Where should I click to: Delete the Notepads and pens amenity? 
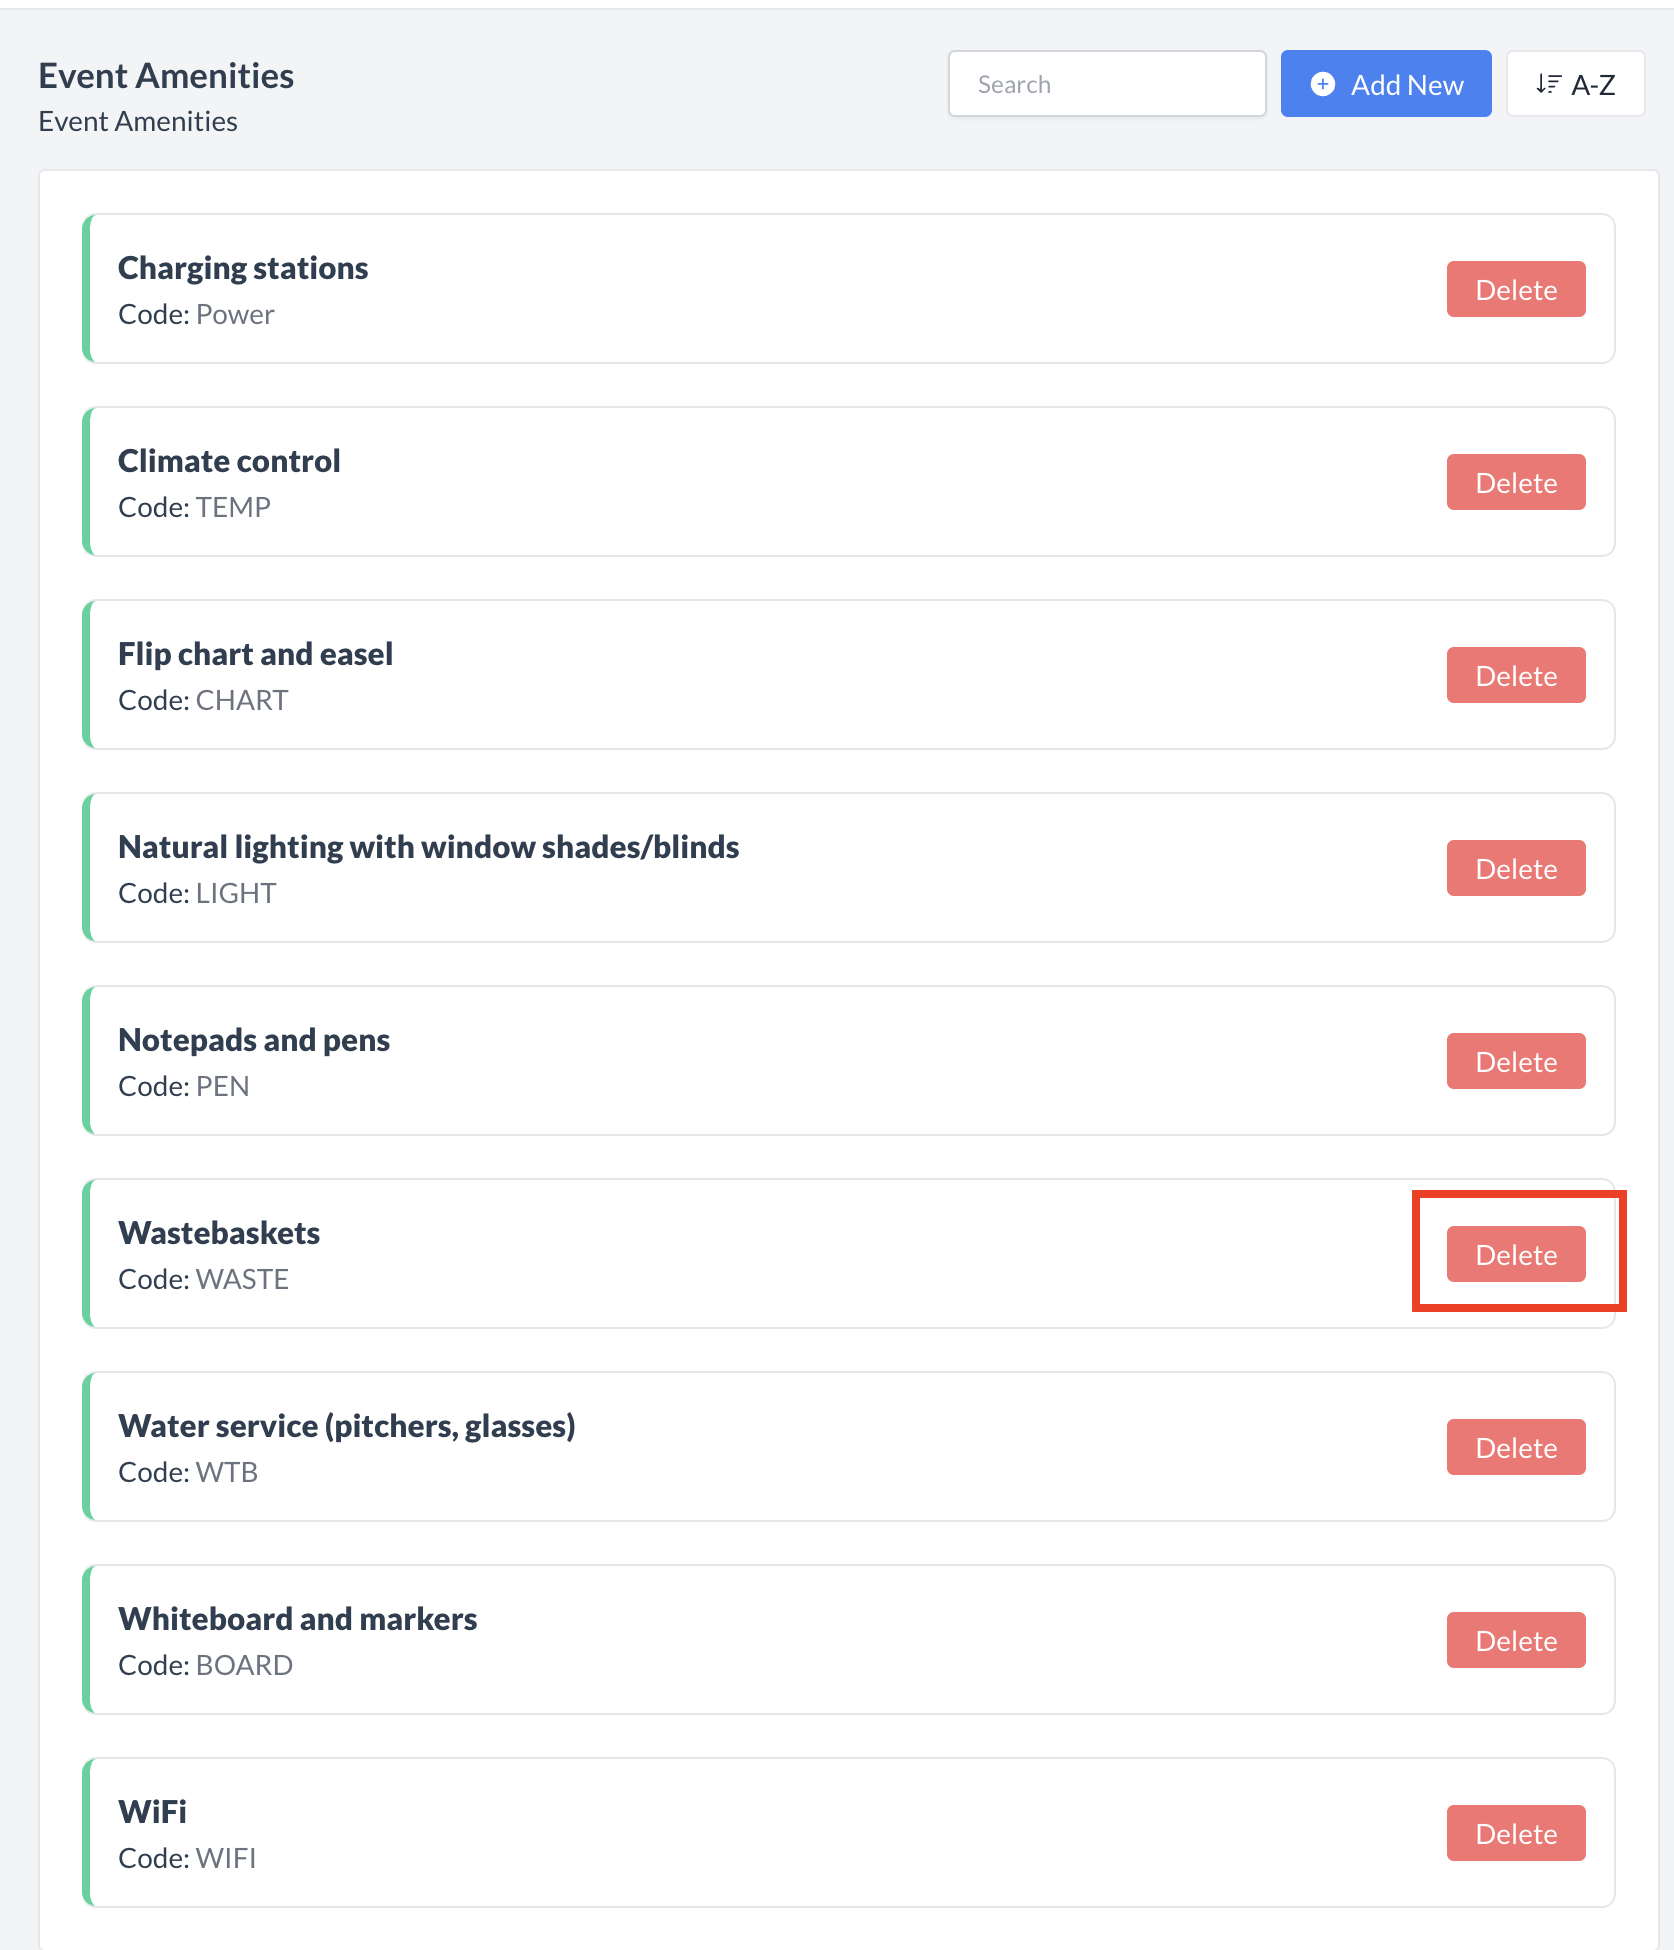point(1515,1062)
